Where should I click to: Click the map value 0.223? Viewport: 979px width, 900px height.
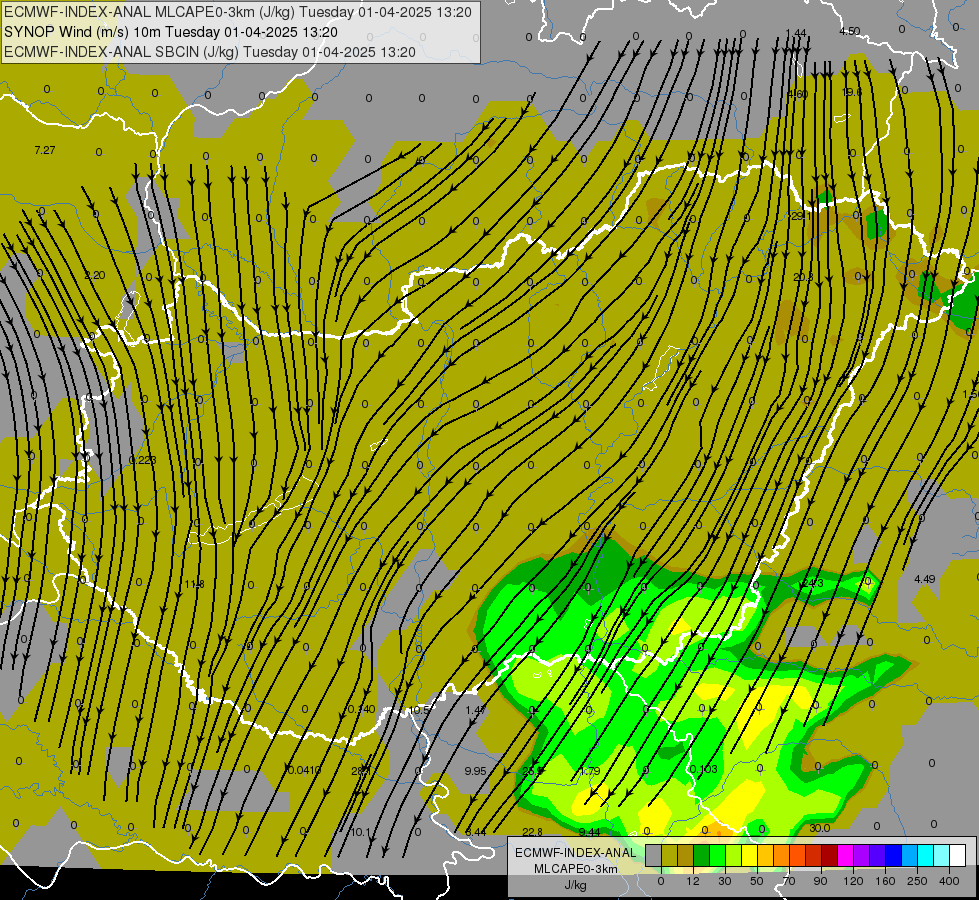(142, 460)
